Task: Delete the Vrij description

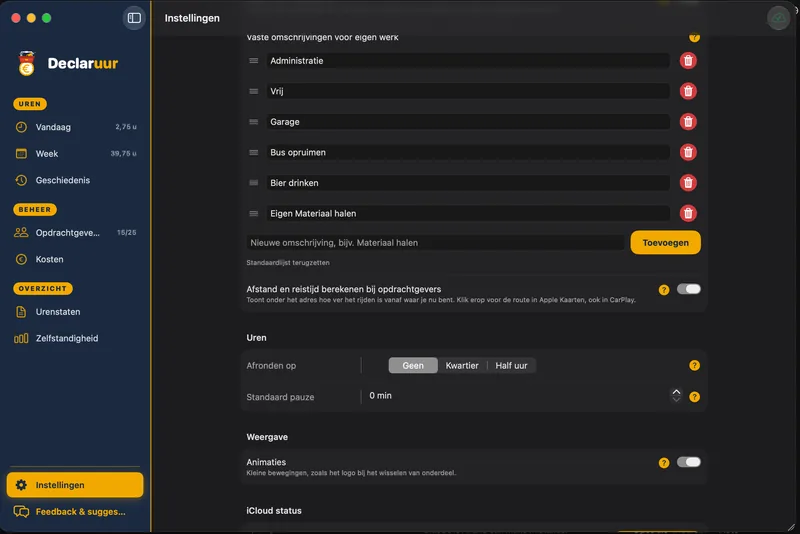Action: point(688,91)
